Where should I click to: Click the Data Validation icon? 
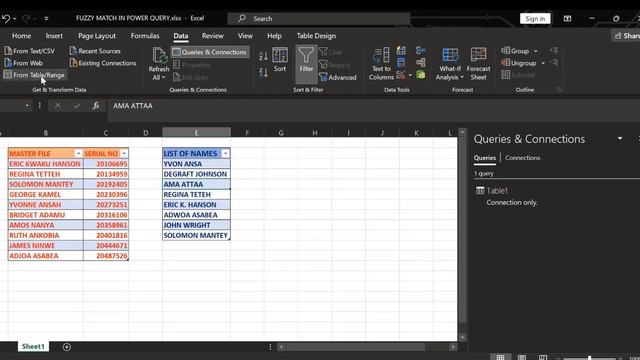[401, 75]
